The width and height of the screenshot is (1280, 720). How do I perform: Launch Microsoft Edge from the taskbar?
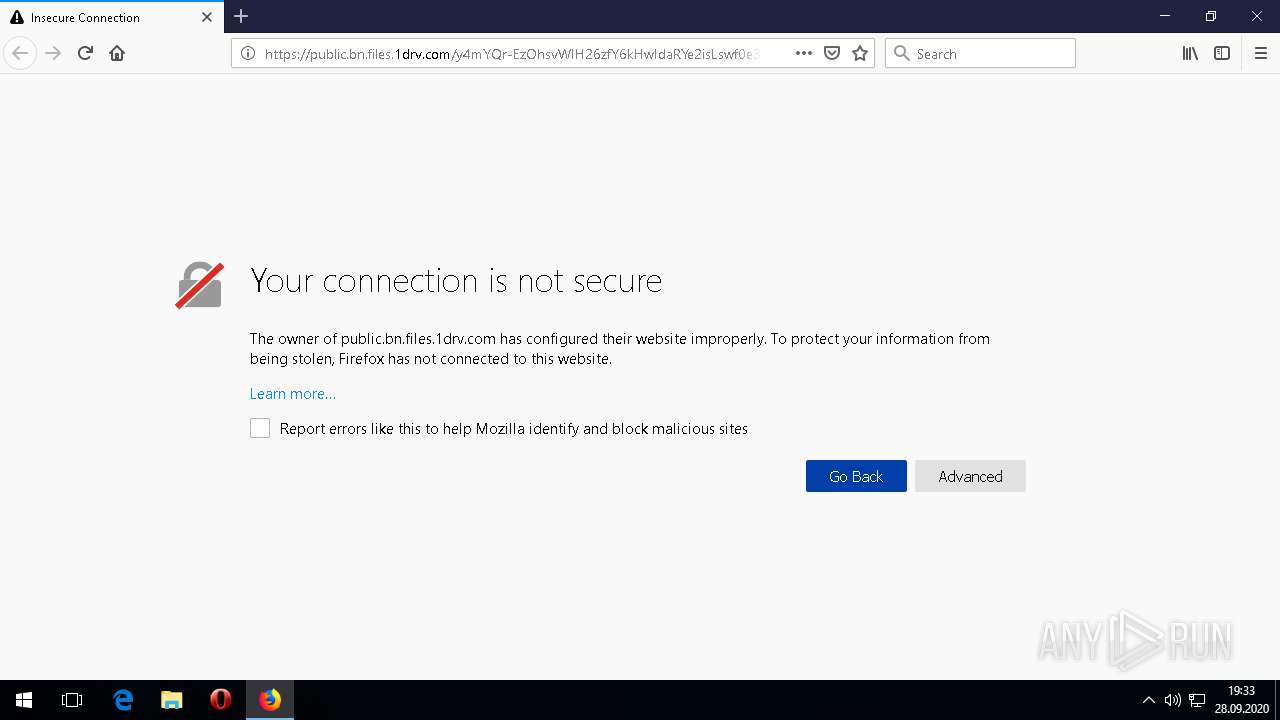(123, 700)
